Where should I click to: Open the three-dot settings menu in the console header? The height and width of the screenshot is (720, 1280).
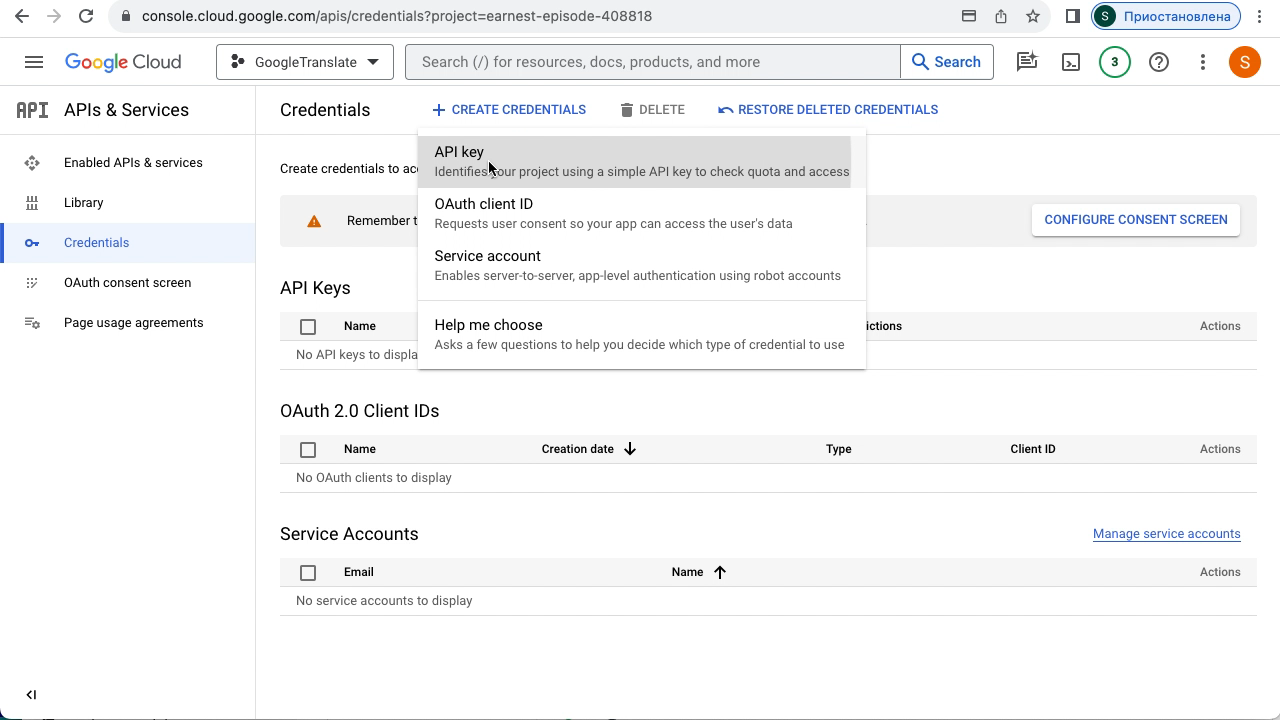(x=1203, y=62)
